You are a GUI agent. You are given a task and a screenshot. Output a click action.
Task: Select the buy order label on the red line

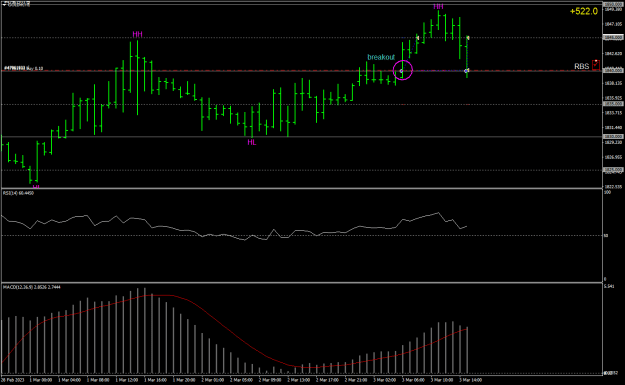tap(24, 68)
